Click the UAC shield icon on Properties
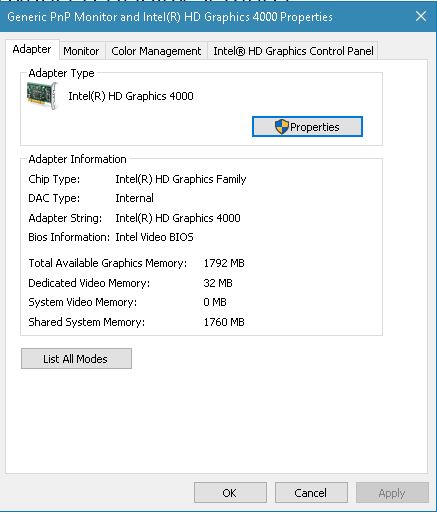This screenshot has width=437, height=513. tap(281, 127)
